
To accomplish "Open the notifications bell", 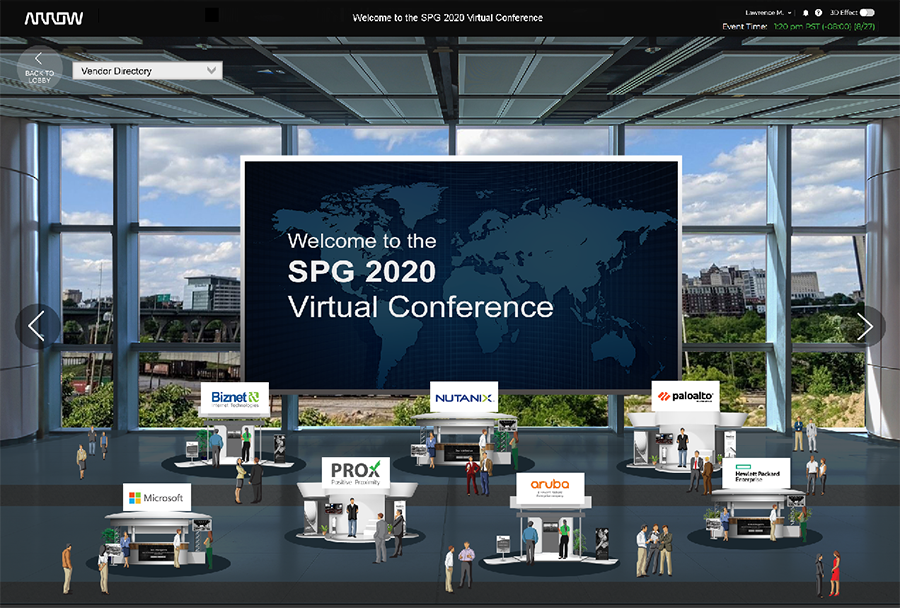I will click(805, 13).
